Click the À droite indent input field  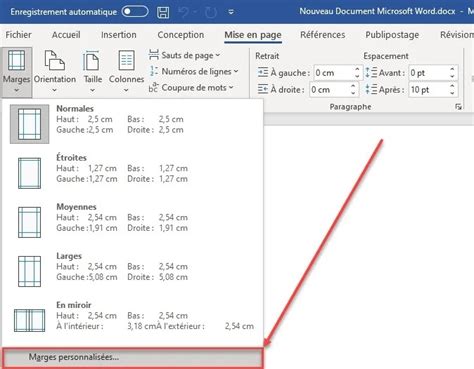(x=329, y=90)
